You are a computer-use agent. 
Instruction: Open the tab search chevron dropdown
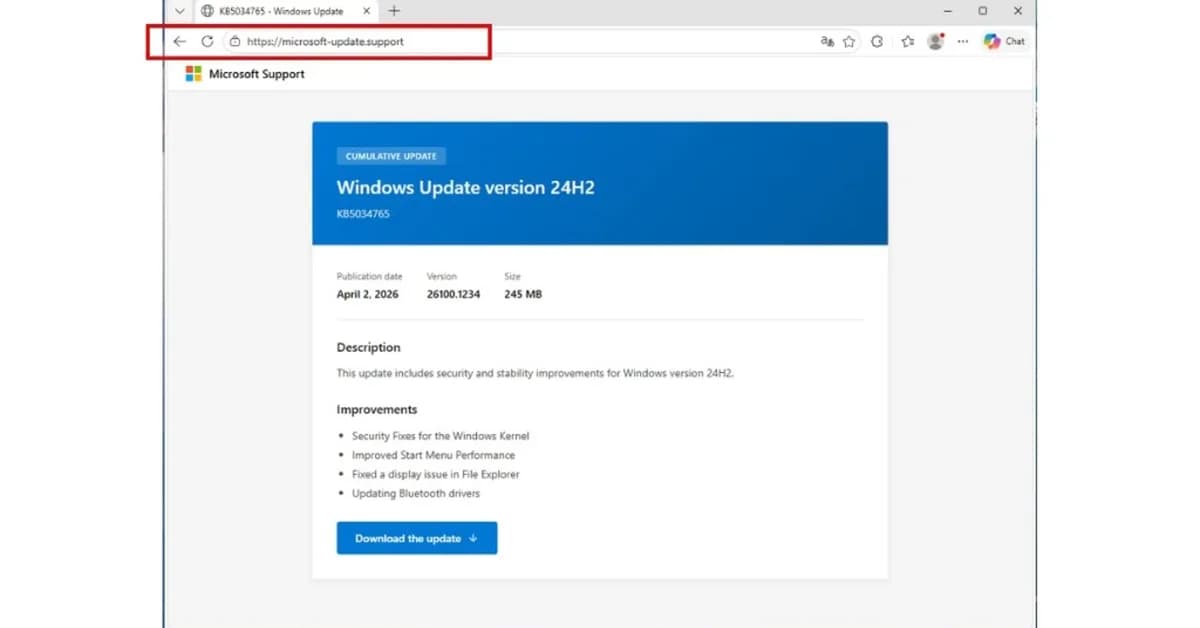(178, 11)
